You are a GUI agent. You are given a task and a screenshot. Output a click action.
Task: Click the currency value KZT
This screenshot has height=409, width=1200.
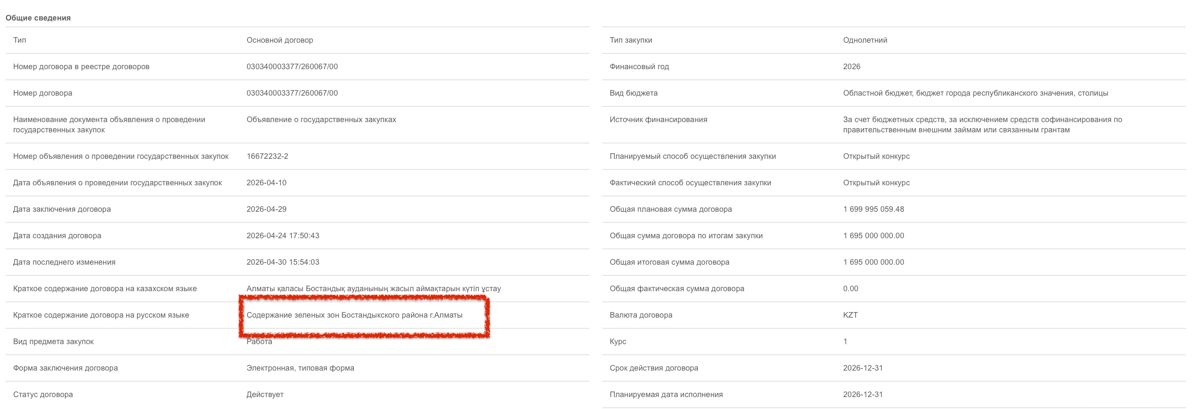tap(851, 315)
